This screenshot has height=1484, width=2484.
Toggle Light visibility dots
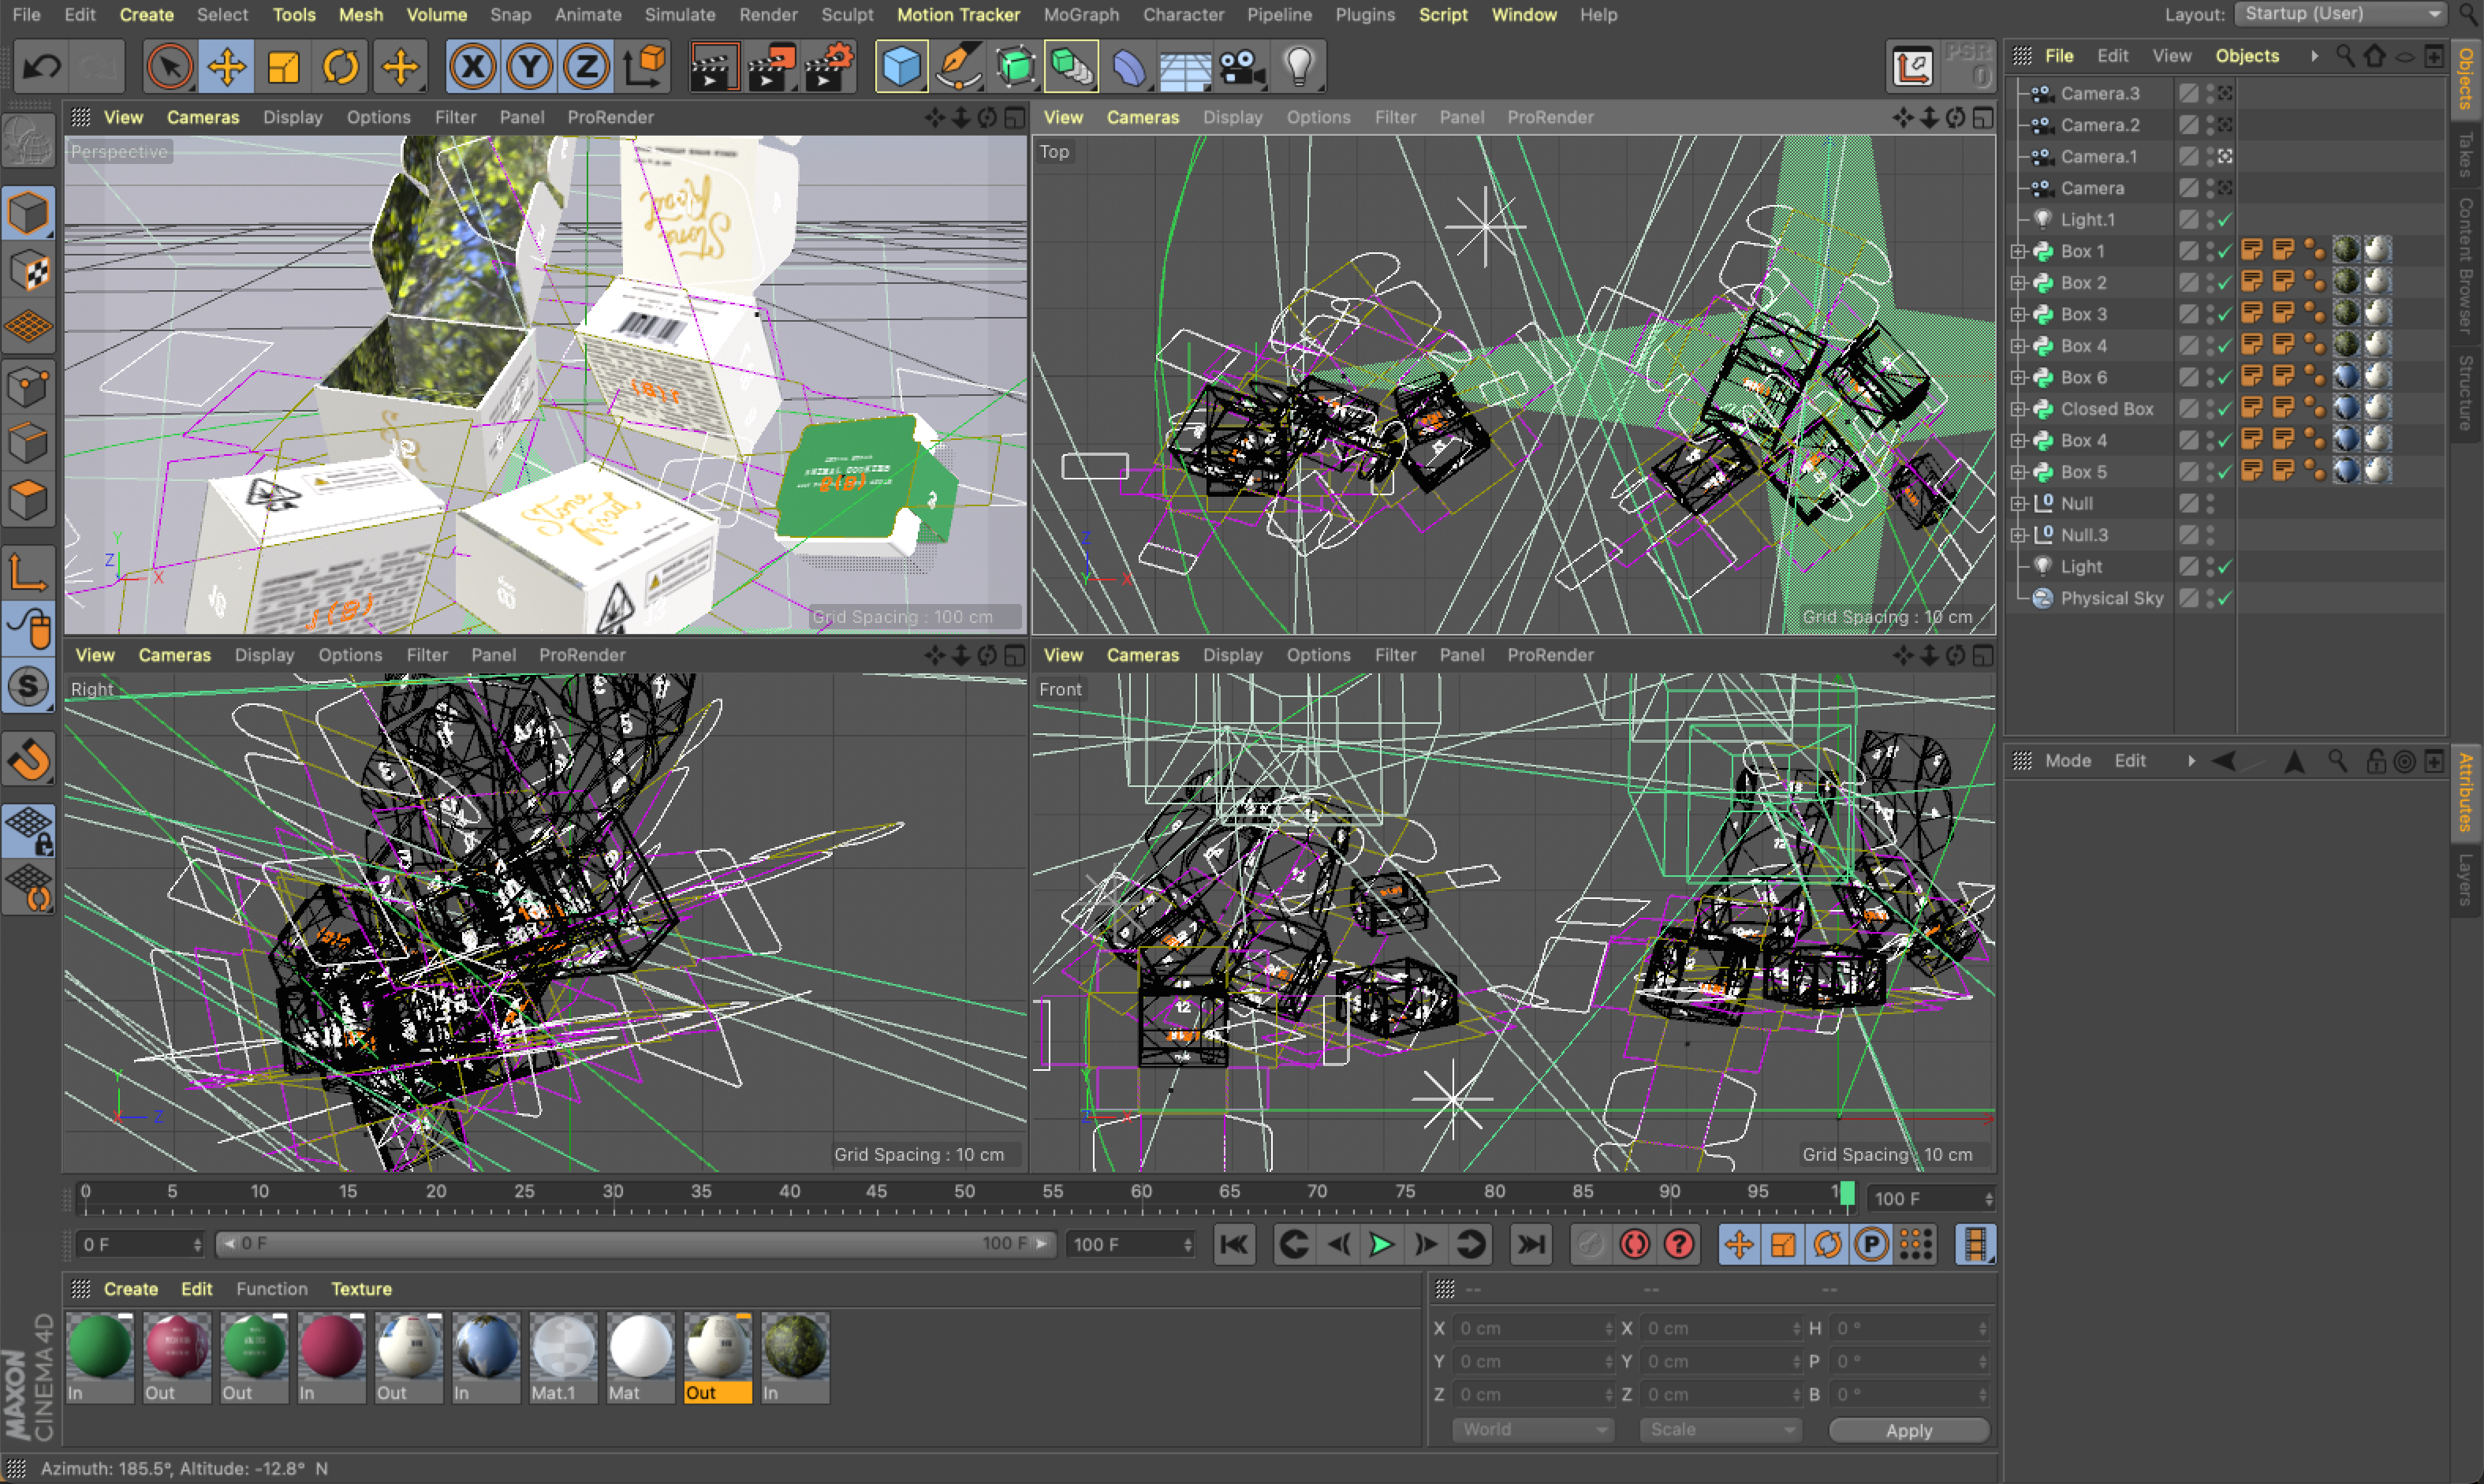tap(2210, 567)
